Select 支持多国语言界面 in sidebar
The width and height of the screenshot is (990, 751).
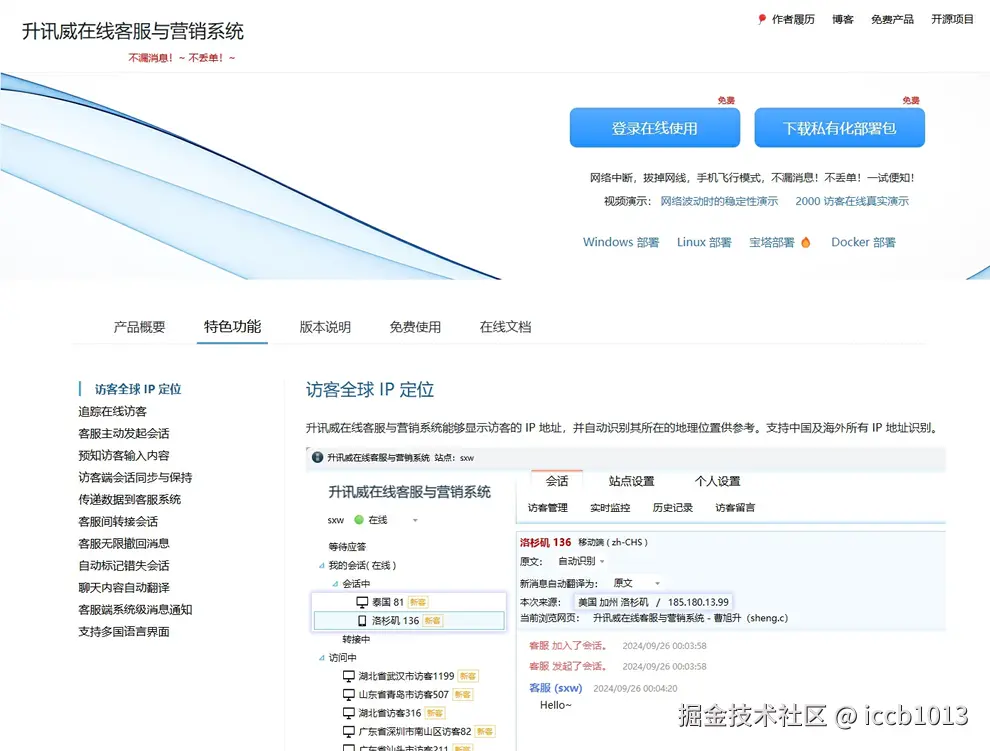[124, 632]
